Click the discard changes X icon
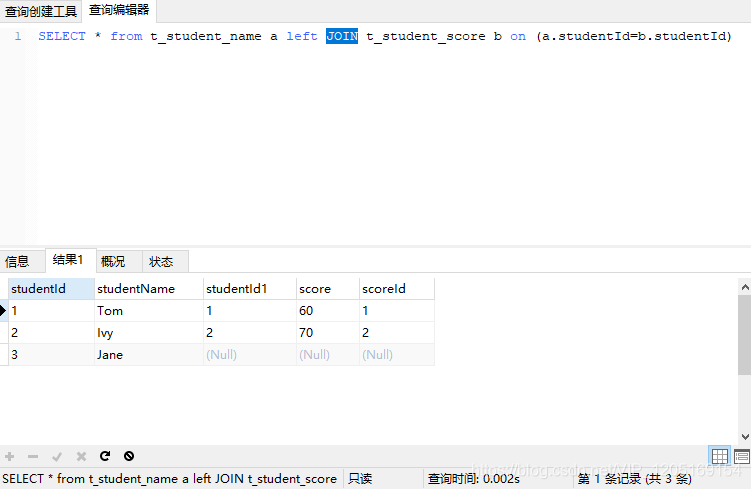751x489 pixels. (81, 456)
